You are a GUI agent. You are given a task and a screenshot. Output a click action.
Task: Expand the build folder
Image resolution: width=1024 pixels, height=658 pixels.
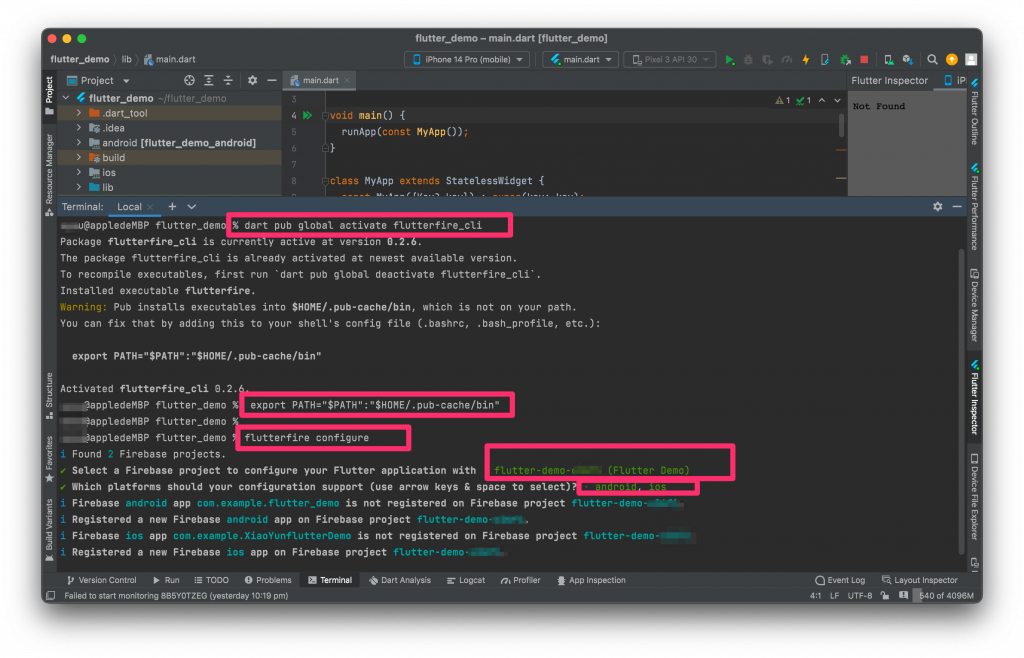[79, 157]
